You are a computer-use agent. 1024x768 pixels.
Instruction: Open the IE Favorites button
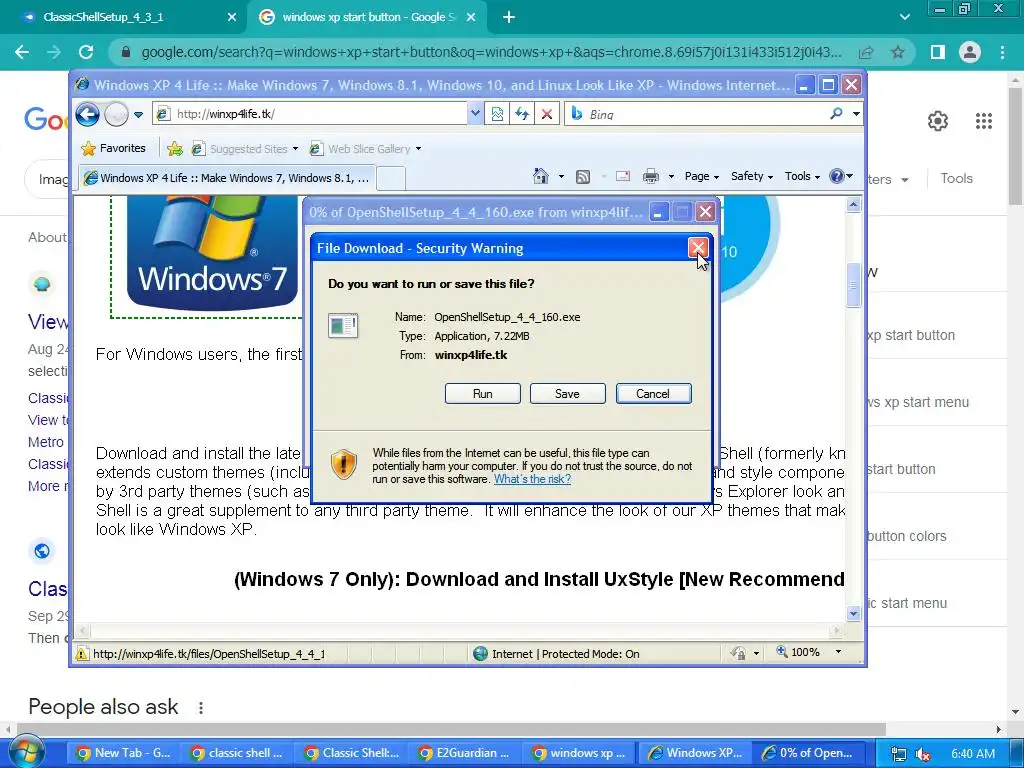coord(113,148)
